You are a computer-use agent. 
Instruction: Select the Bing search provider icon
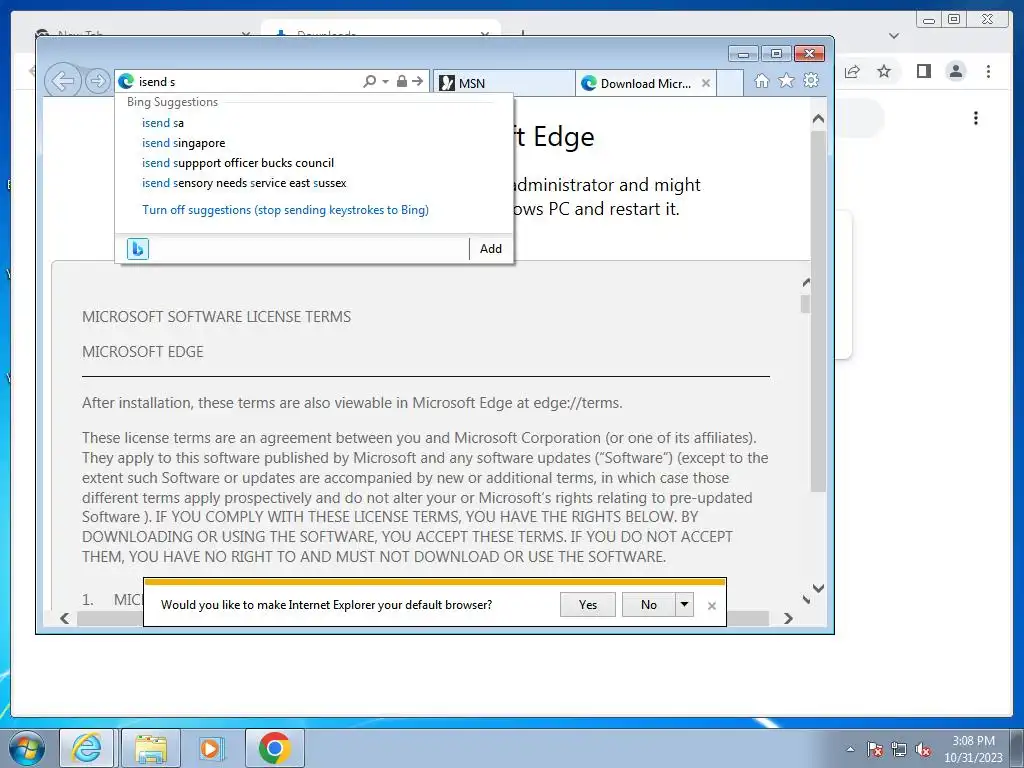(x=138, y=249)
